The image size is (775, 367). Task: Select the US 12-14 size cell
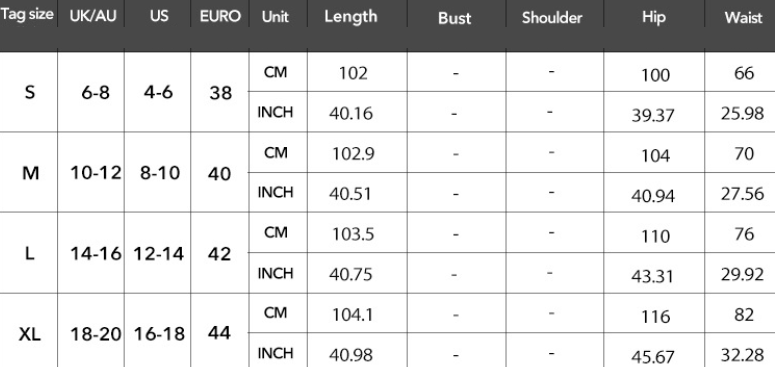pyautogui.click(x=159, y=254)
